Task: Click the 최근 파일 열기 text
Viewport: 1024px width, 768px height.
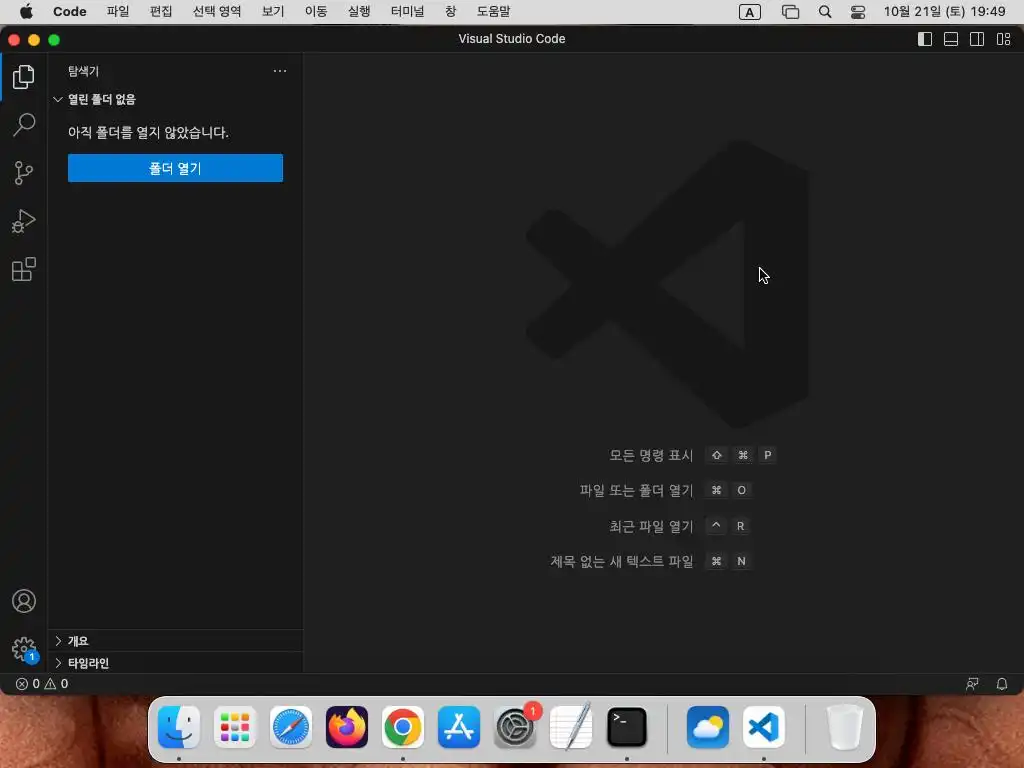Action: (651, 526)
